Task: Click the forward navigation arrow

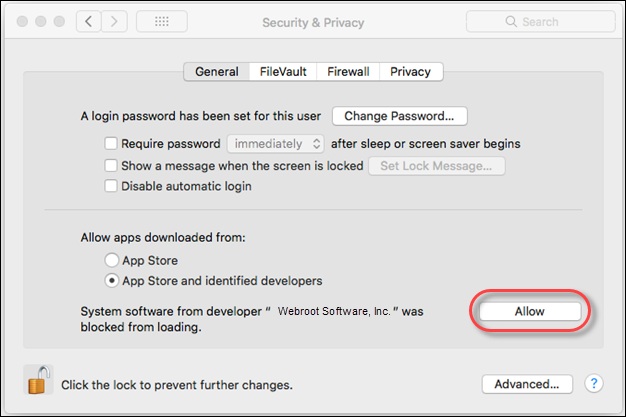Action: (x=114, y=21)
